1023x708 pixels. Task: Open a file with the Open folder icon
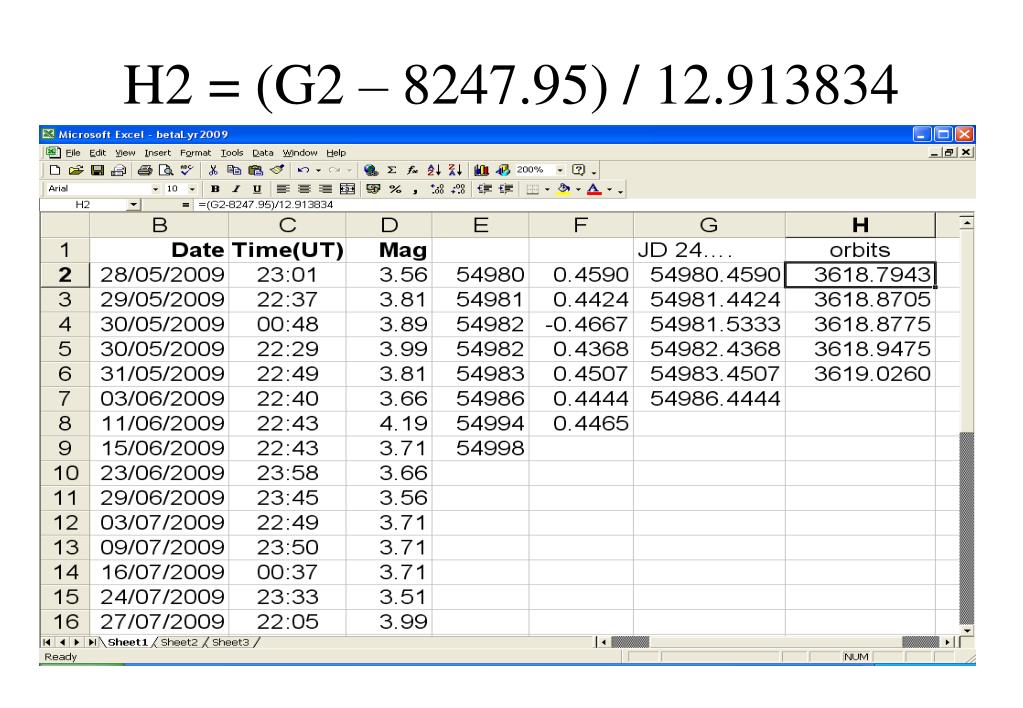[x=76, y=170]
